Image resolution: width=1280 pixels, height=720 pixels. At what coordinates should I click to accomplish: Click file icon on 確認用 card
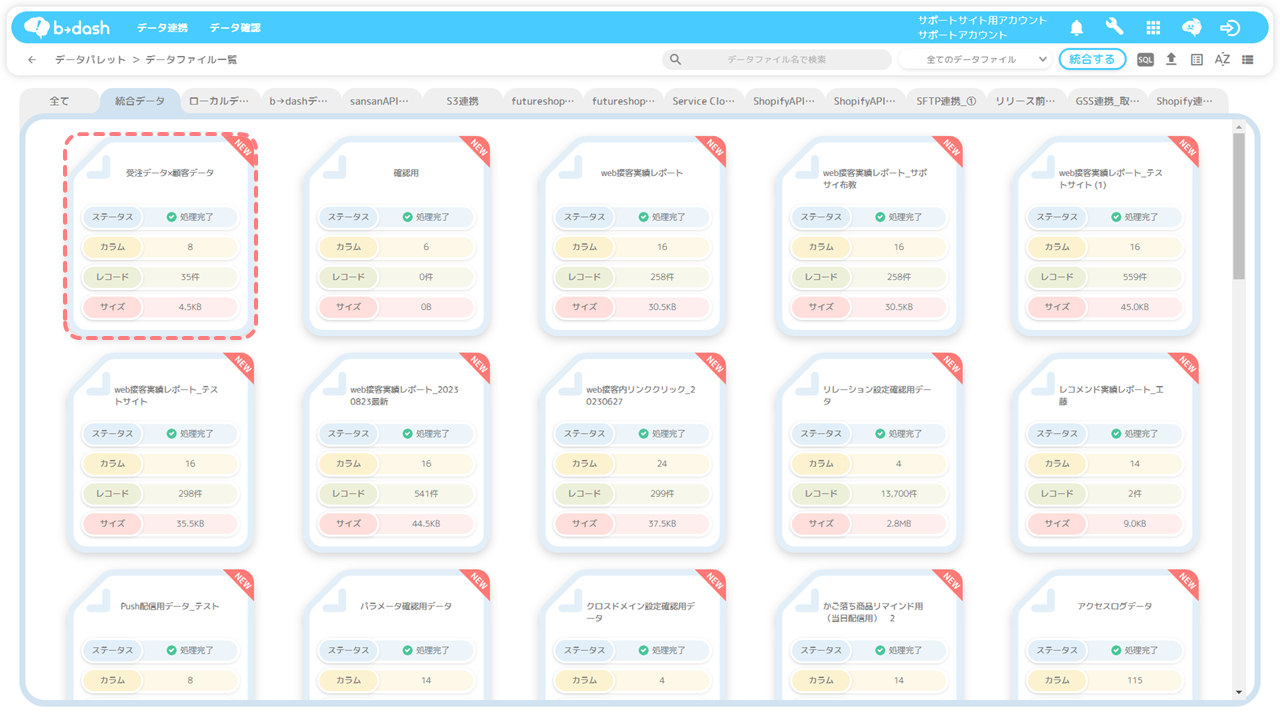(333, 167)
